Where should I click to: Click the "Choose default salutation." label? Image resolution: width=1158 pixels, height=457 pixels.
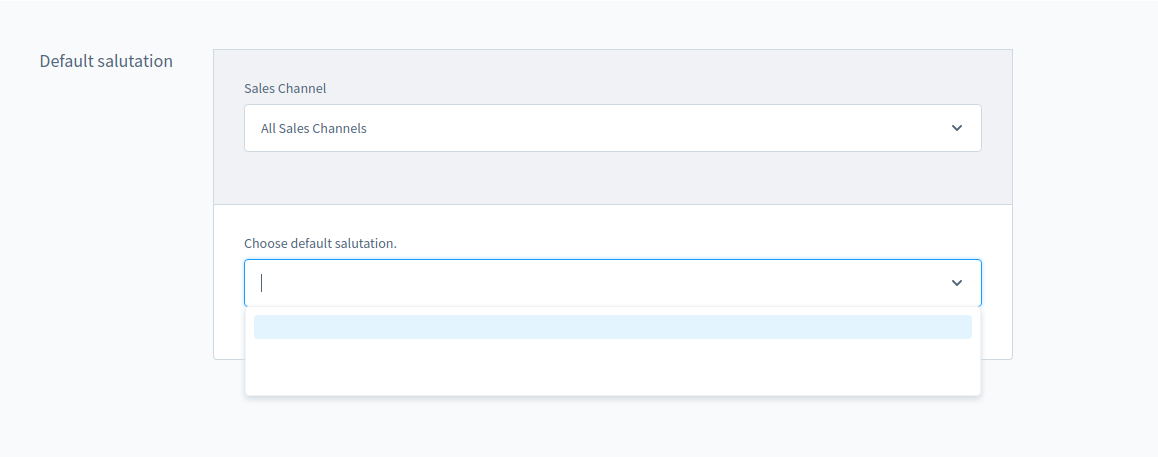pos(320,243)
